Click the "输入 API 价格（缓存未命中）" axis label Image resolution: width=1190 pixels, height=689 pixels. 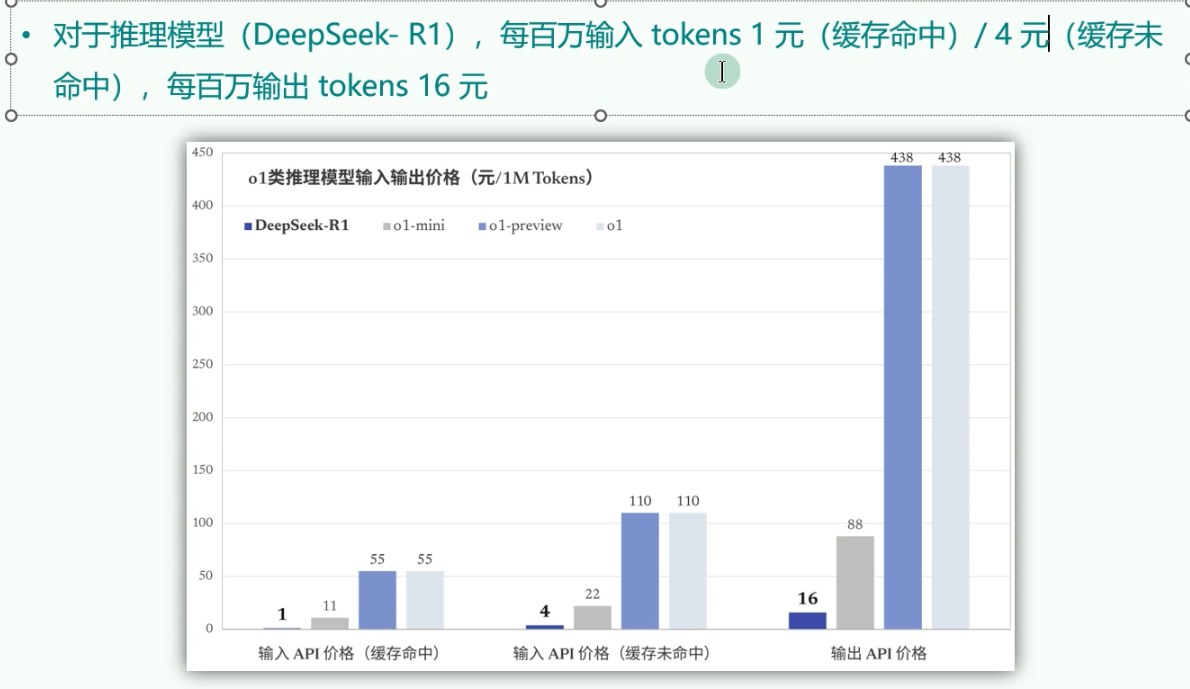612,653
